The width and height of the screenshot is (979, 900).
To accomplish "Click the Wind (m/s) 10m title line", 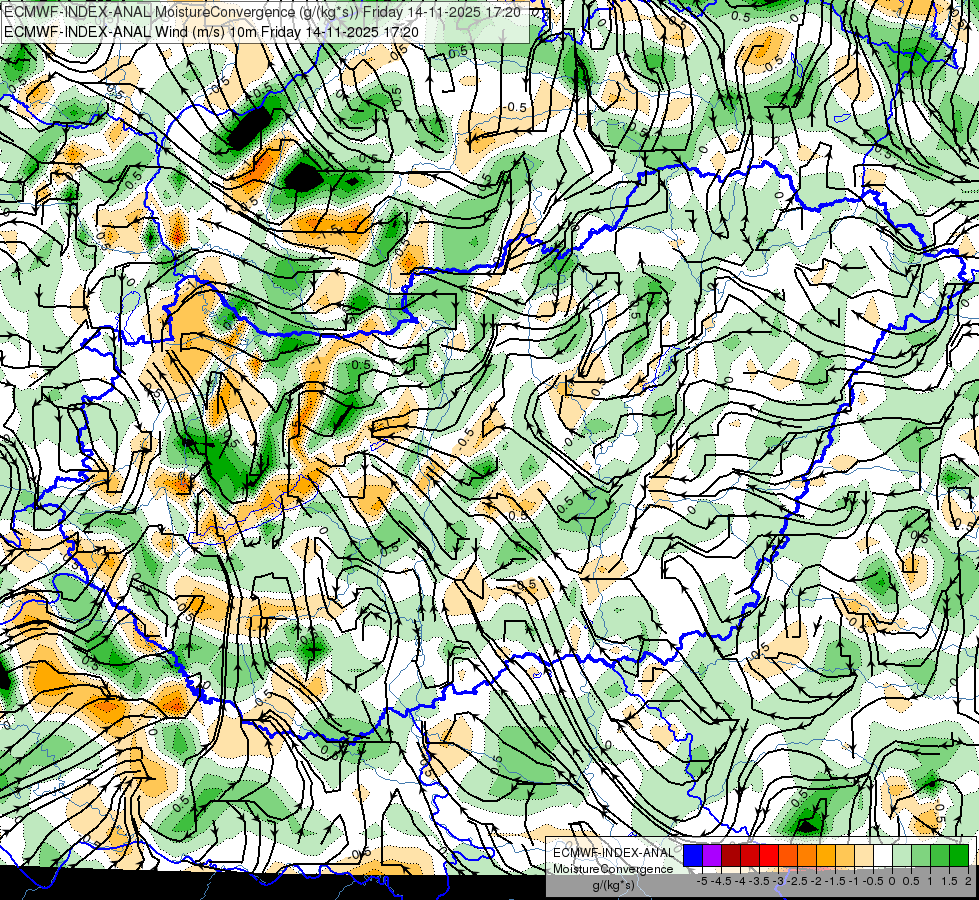I will tap(212, 32).
